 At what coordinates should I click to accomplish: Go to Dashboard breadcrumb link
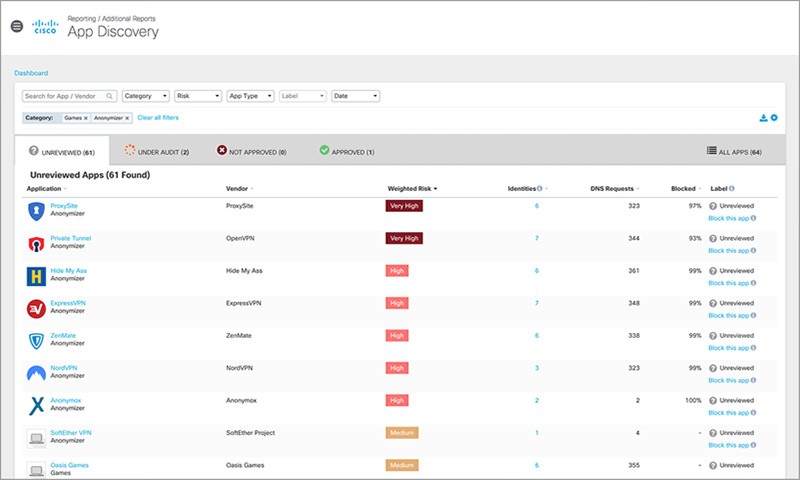click(x=31, y=73)
